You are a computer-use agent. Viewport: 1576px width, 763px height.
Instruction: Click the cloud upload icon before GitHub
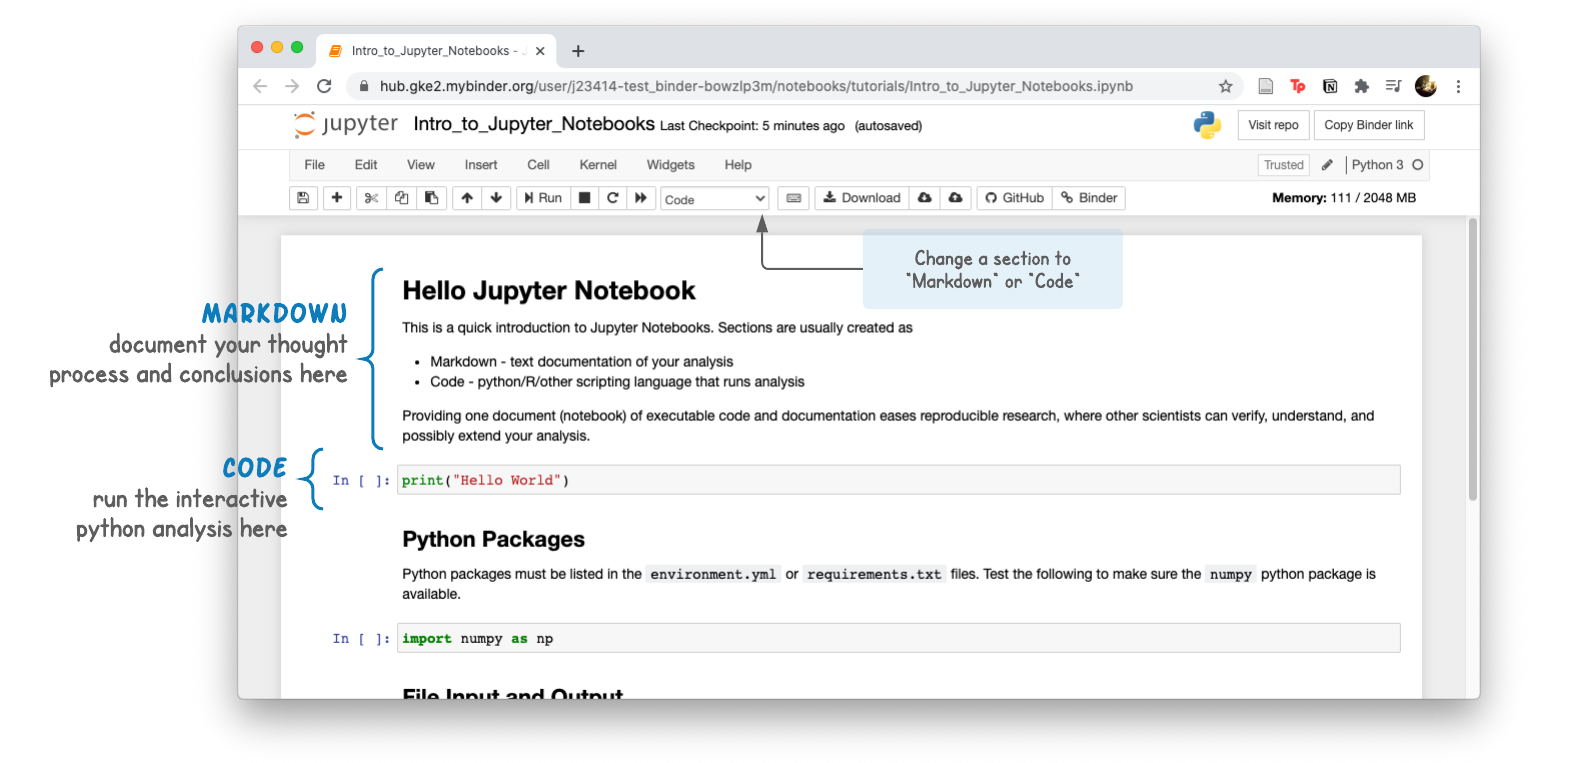[956, 198]
